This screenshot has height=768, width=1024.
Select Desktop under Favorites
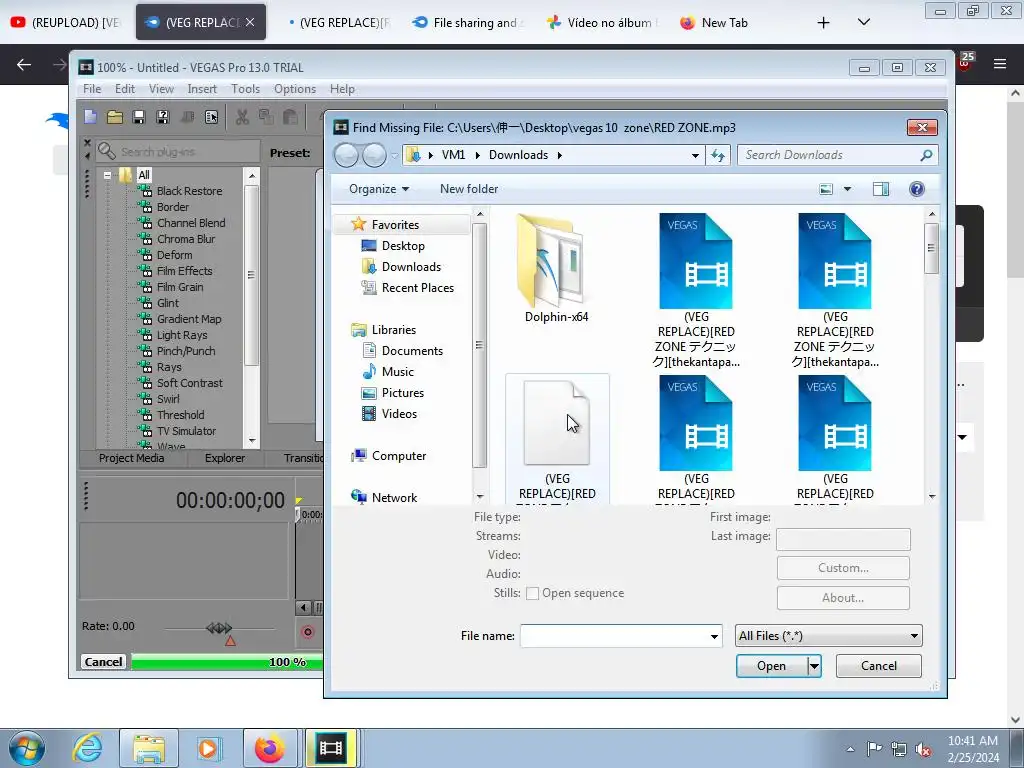[x=403, y=246]
